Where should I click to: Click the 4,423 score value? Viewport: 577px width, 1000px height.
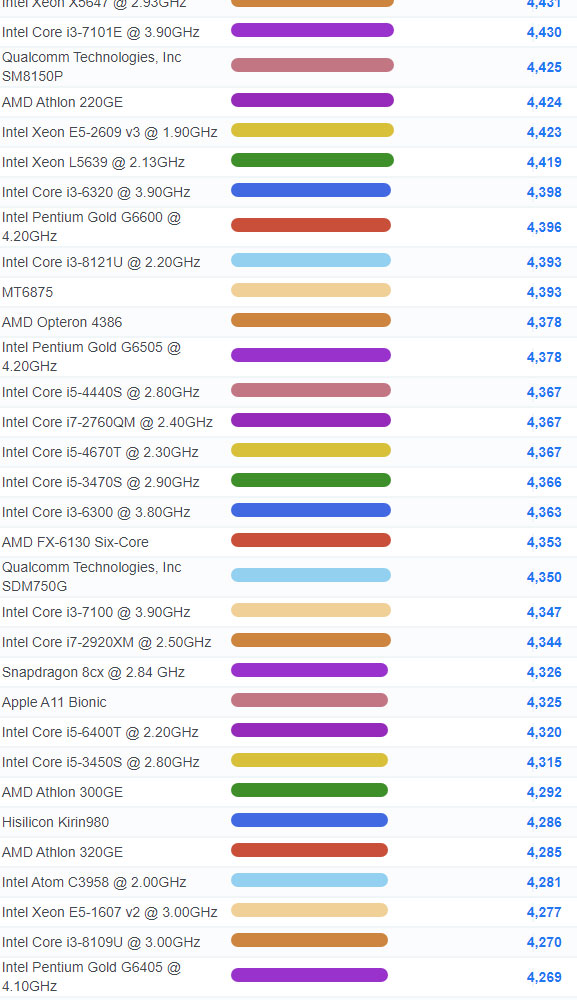pyautogui.click(x=544, y=133)
